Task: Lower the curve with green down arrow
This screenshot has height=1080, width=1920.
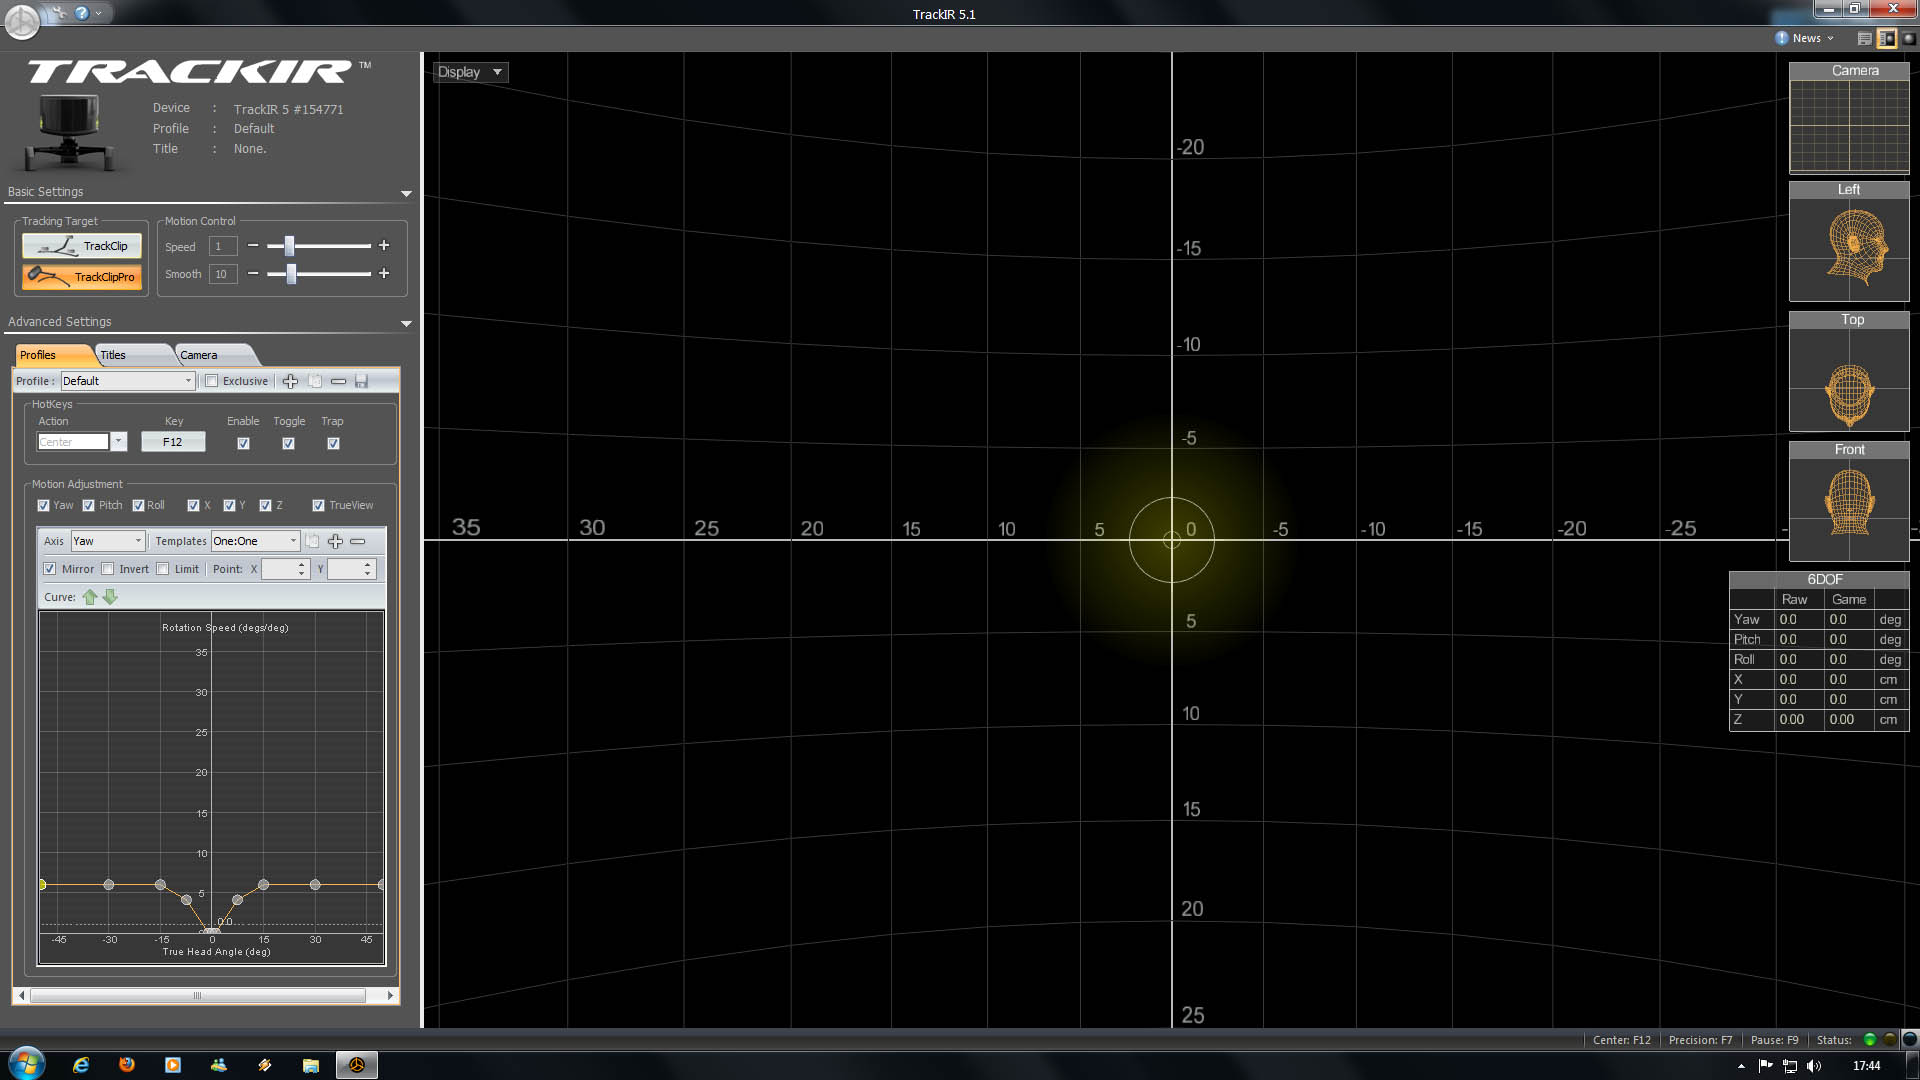Action: click(110, 597)
